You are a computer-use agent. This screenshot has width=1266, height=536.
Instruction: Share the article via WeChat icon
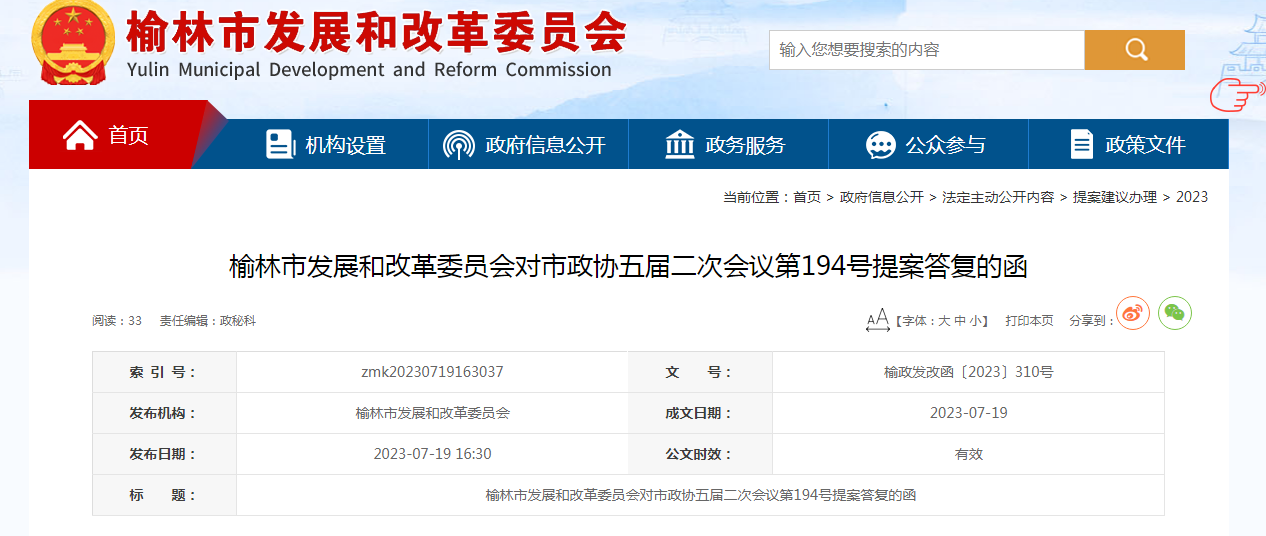click(x=1175, y=314)
